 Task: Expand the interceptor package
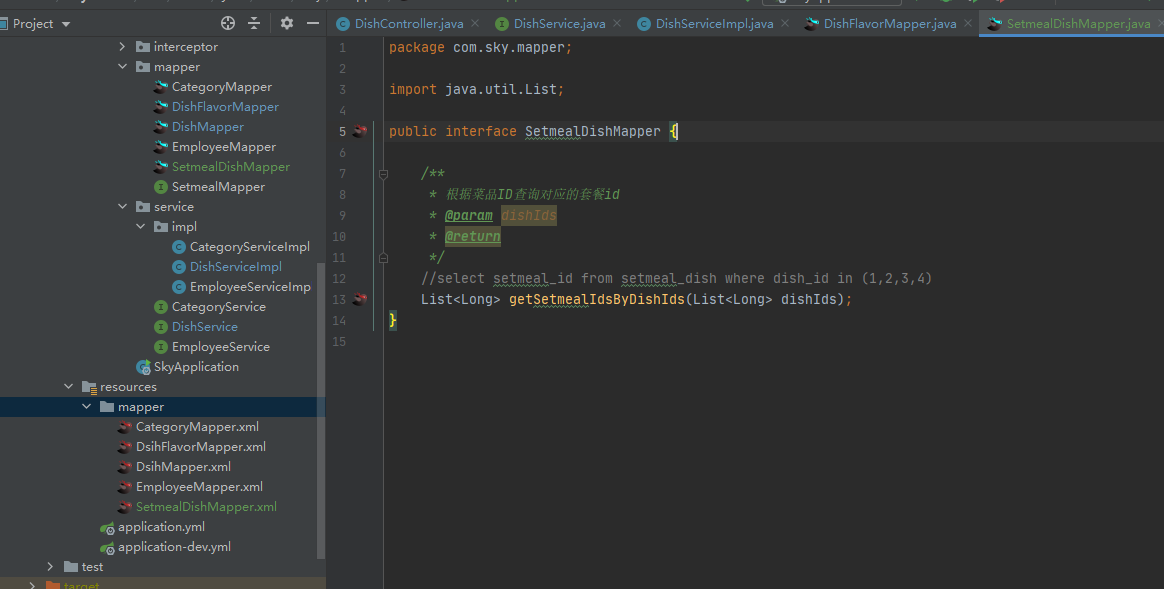[123, 47]
